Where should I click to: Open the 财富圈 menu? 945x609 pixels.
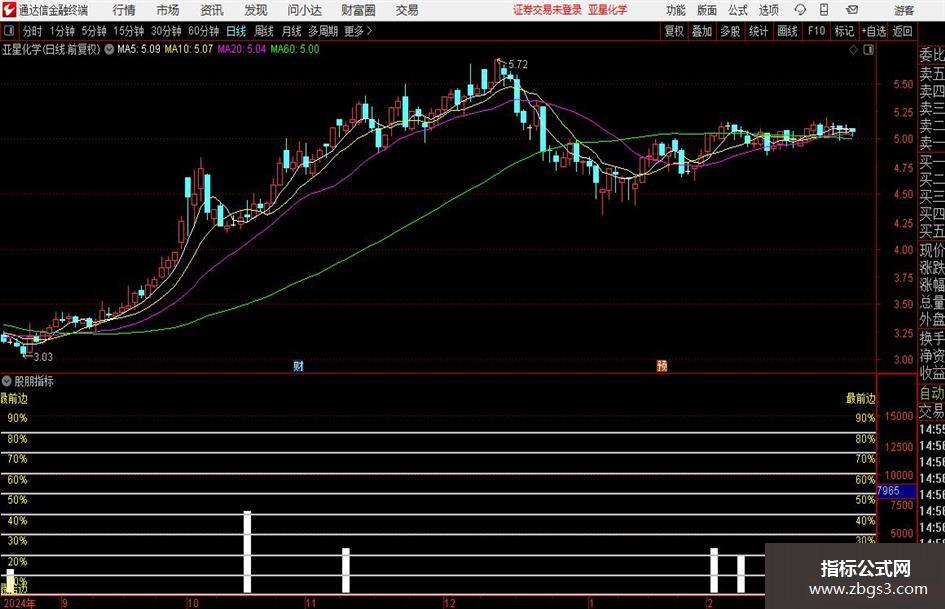pos(358,10)
